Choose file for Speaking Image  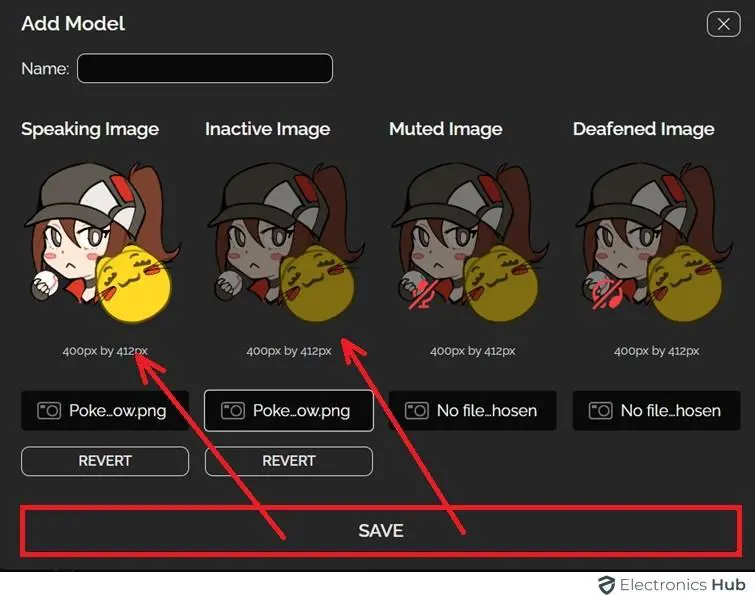pos(105,411)
